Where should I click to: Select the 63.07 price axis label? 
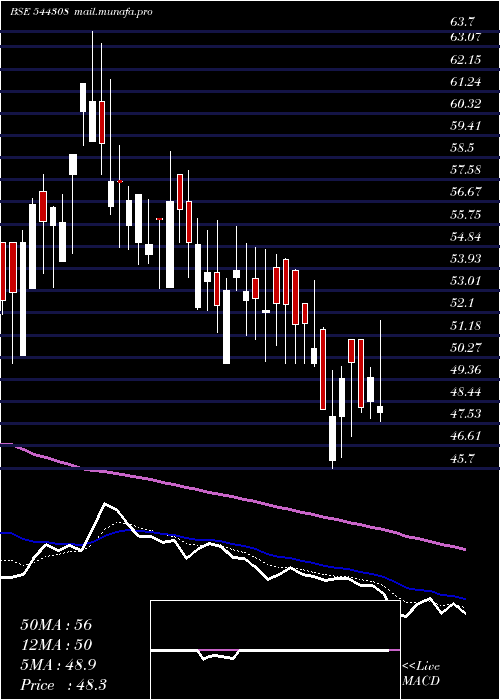[466, 37]
